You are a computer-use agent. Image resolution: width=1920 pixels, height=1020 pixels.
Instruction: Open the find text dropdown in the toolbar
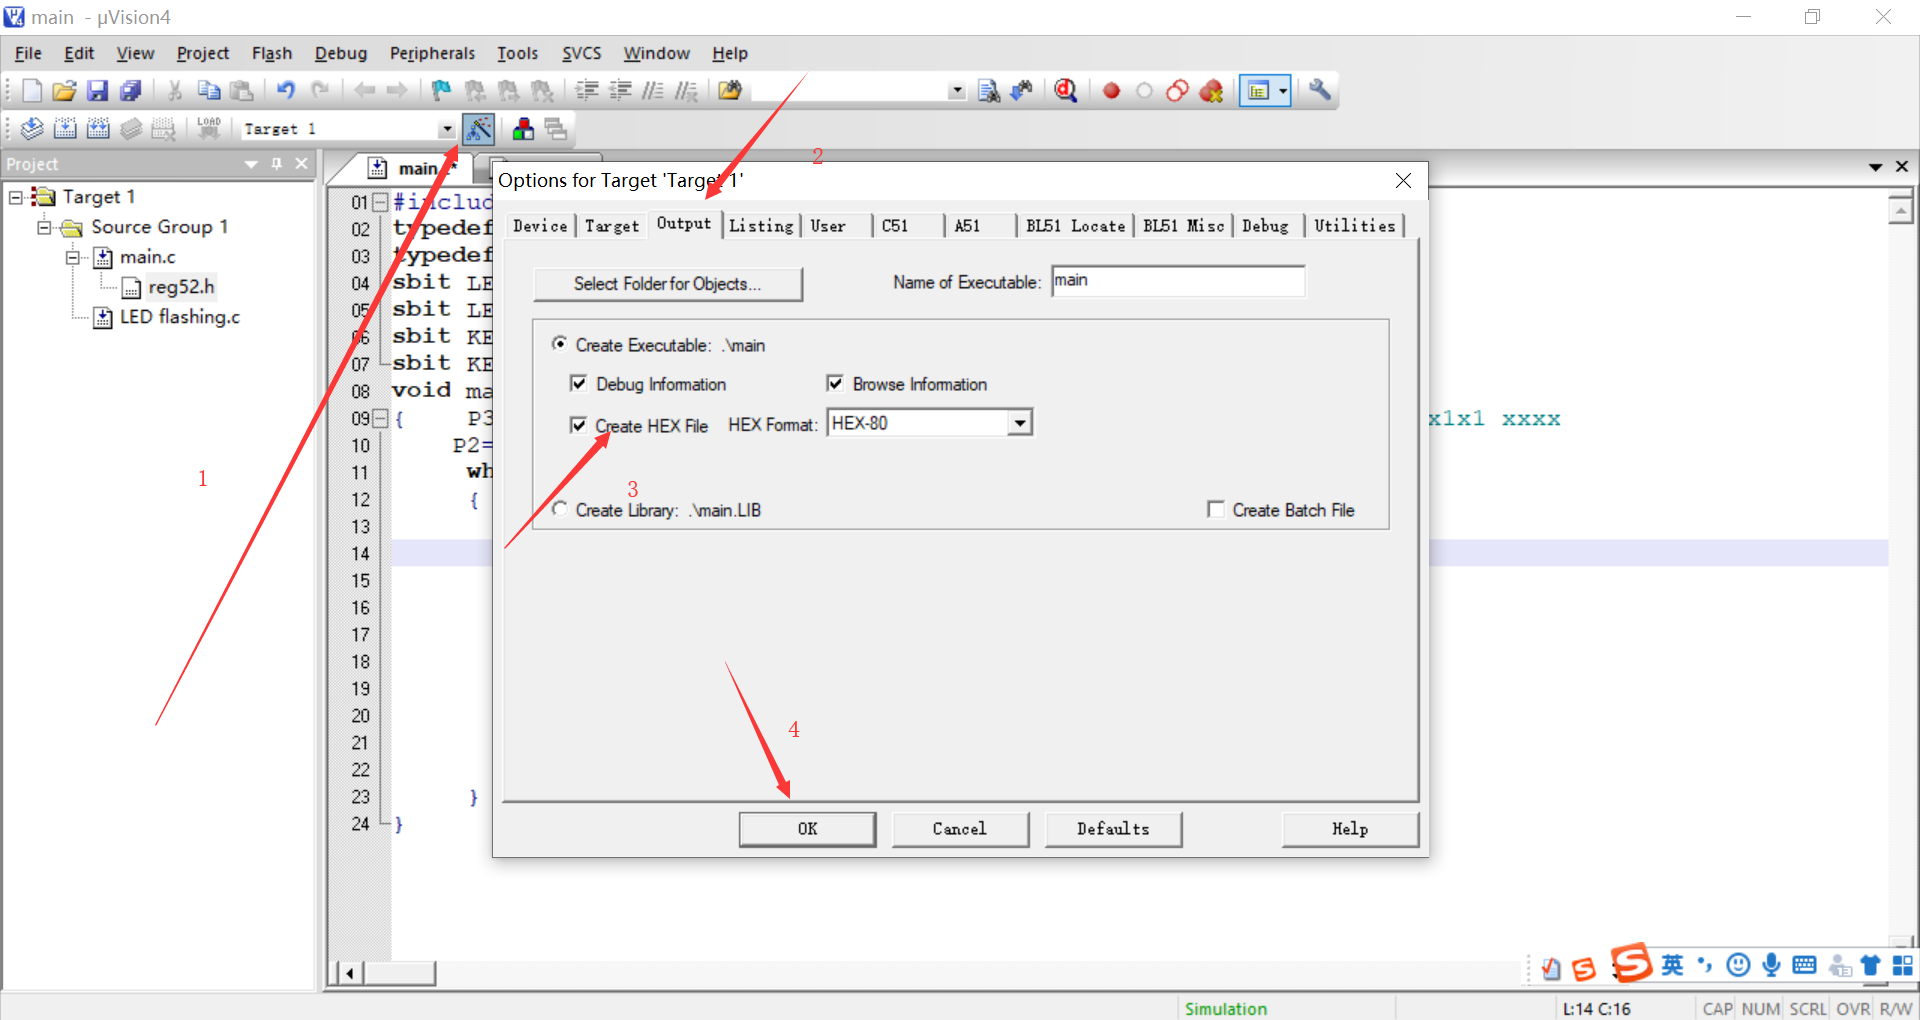(x=957, y=91)
